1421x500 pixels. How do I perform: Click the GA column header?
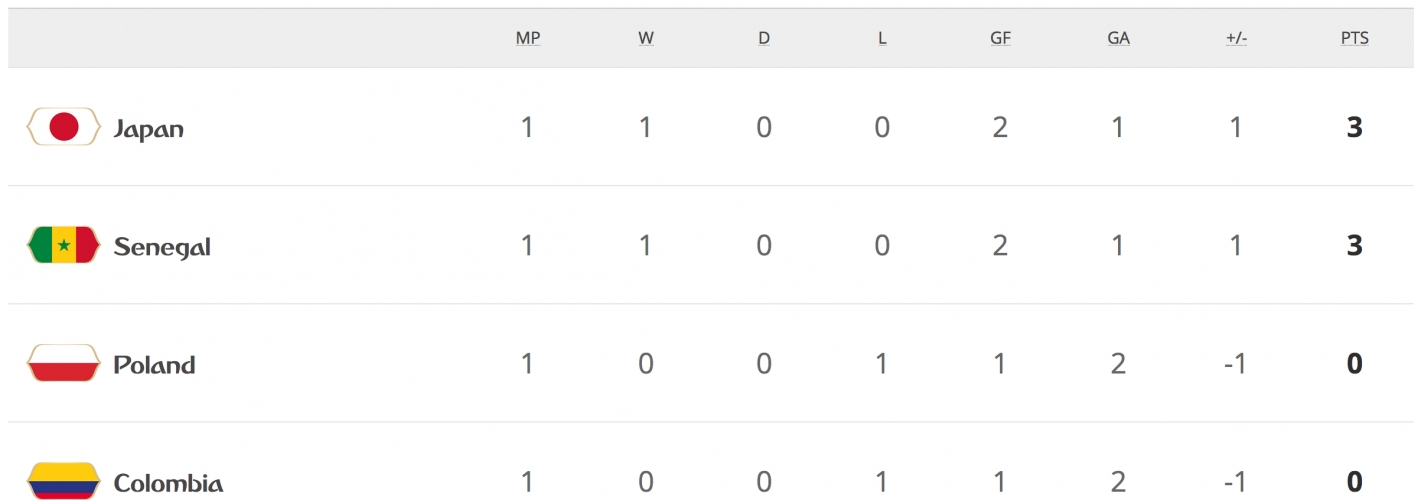[1118, 38]
